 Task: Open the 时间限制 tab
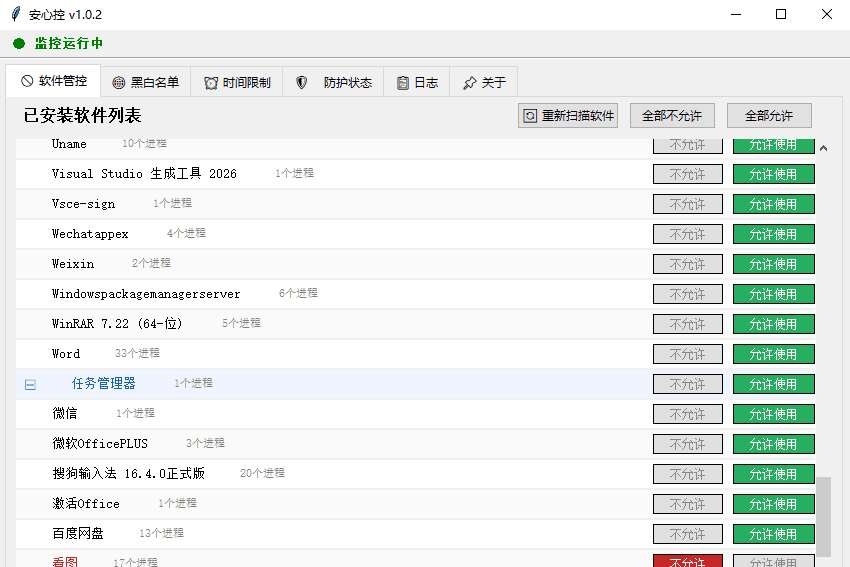point(237,82)
